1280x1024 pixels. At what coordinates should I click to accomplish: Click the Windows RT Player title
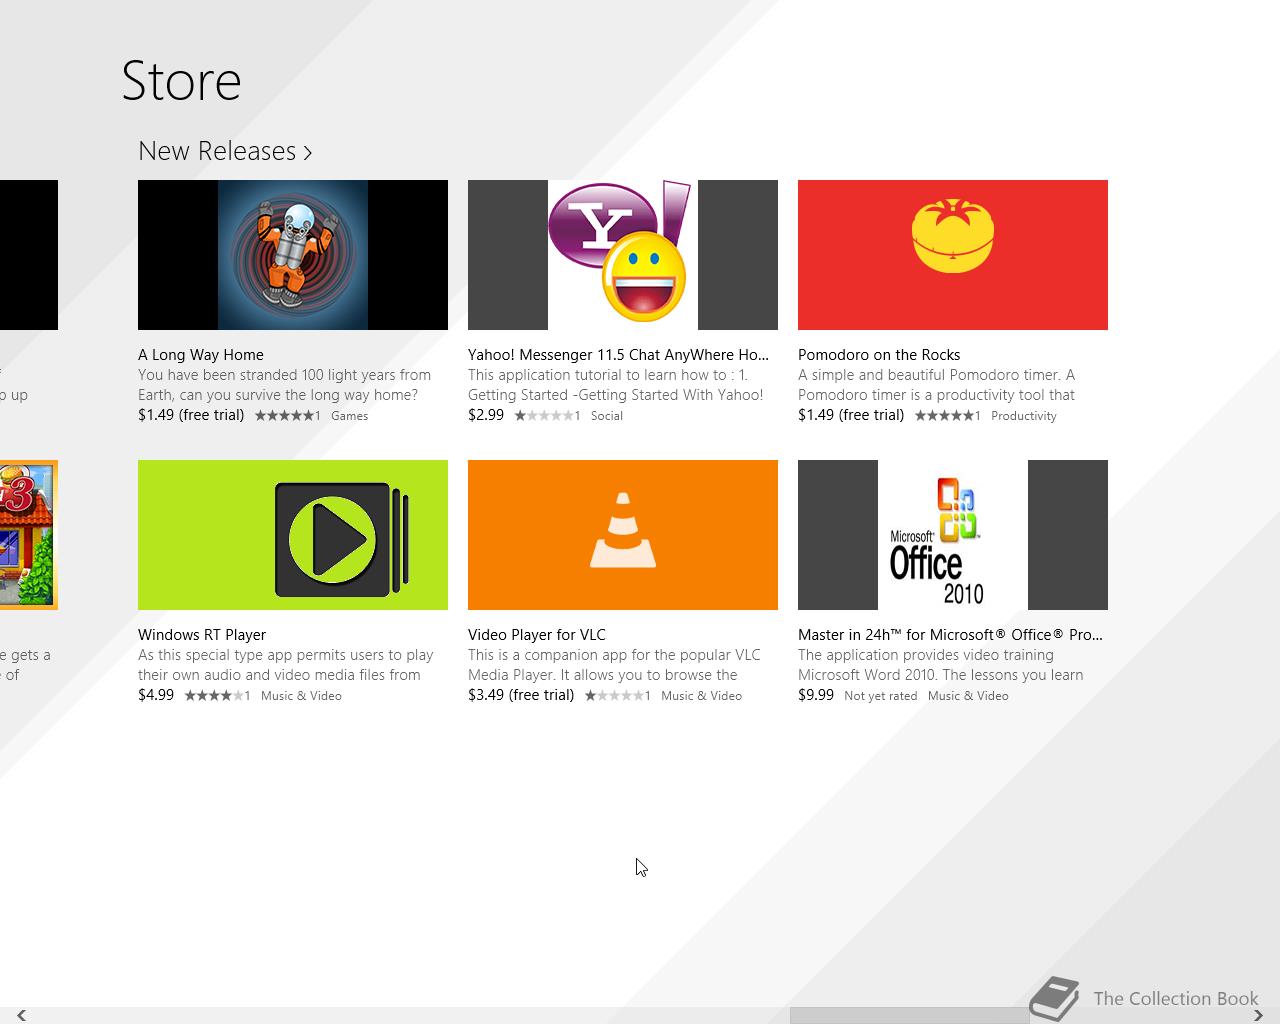click(x=202, y=635)
